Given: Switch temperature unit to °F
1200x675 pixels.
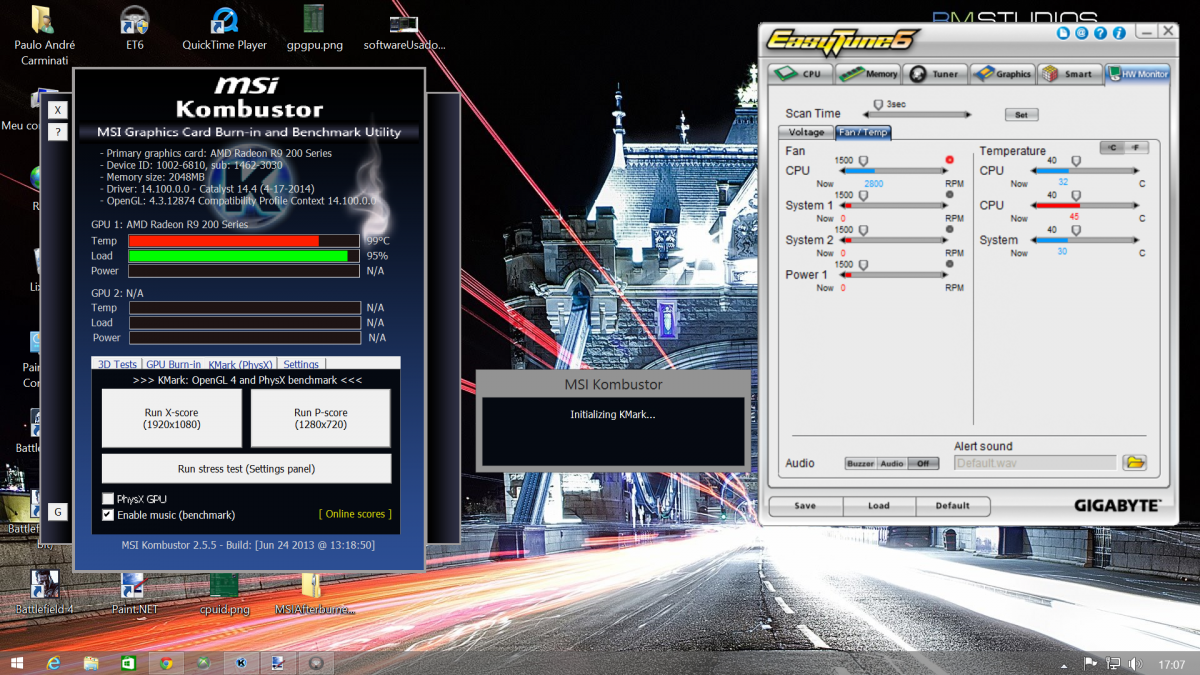Looking at the screenshot, I should (x=1136, y=148).
